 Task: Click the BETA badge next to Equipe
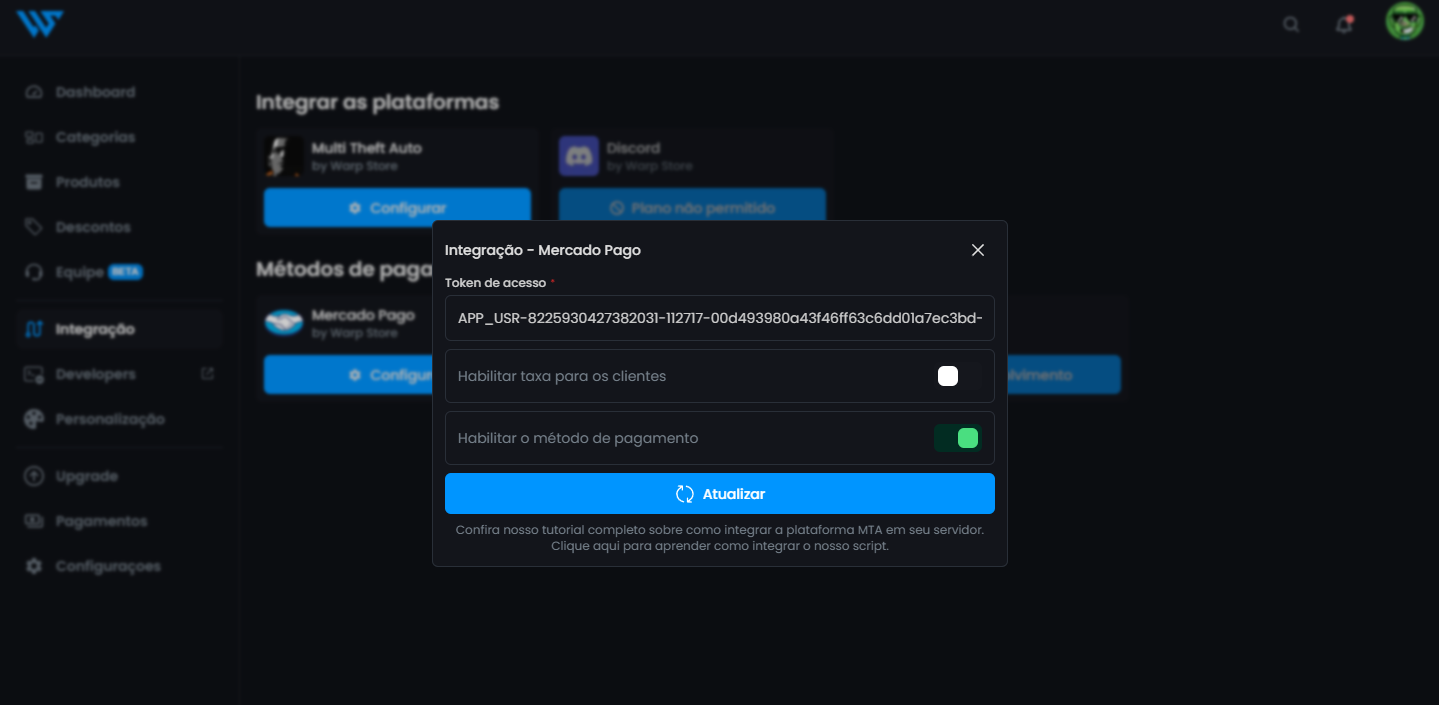click(125, 272)
